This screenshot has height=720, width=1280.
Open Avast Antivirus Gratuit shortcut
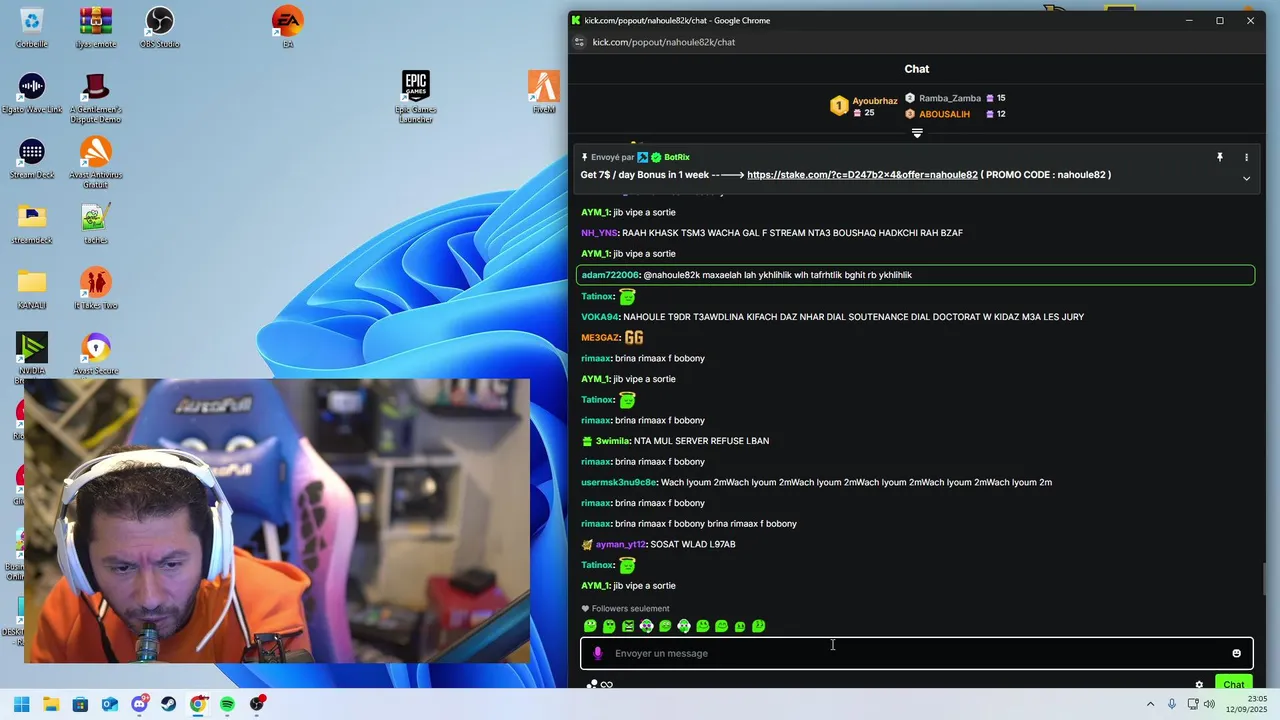pos(96,162)
